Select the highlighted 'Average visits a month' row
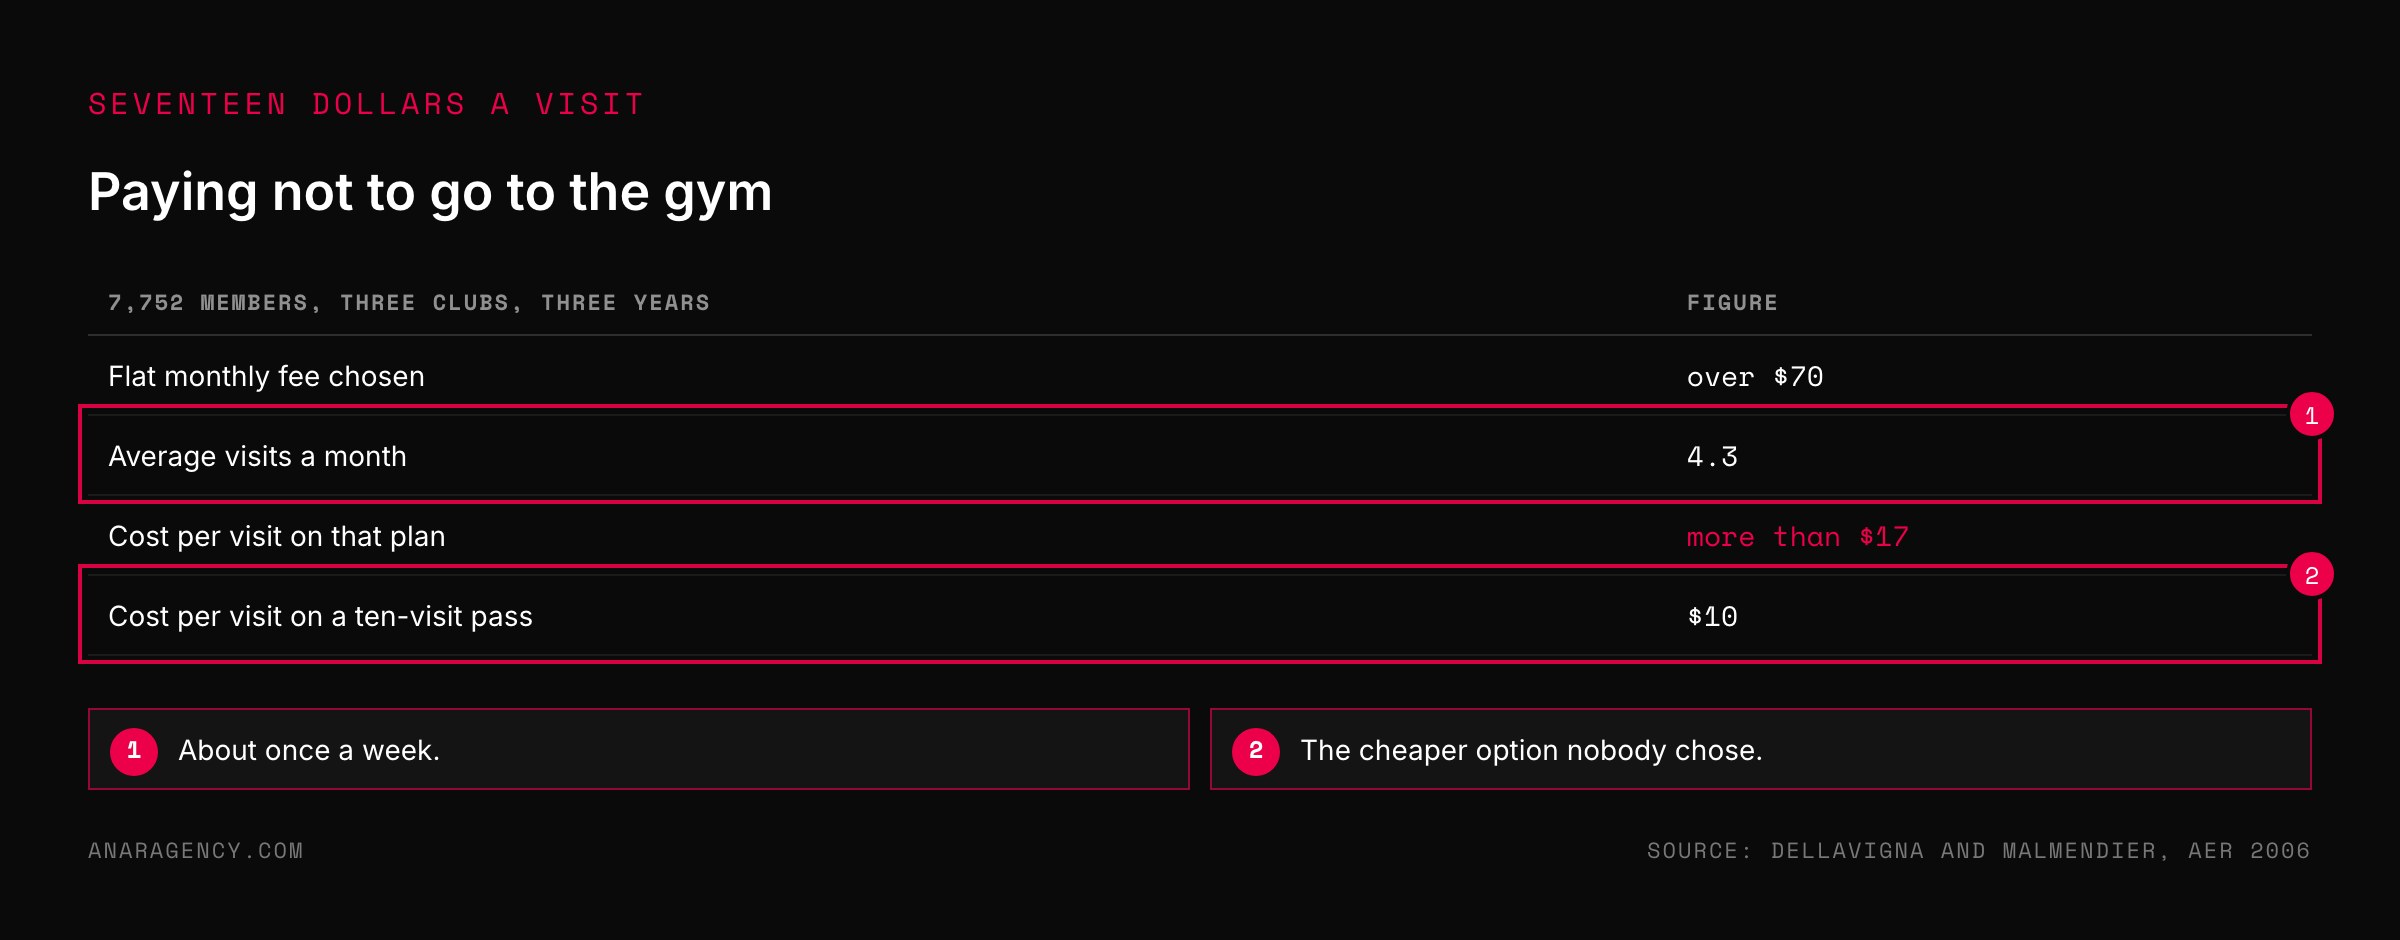Screen dimensions: 2400x940 click(1200, 456)
